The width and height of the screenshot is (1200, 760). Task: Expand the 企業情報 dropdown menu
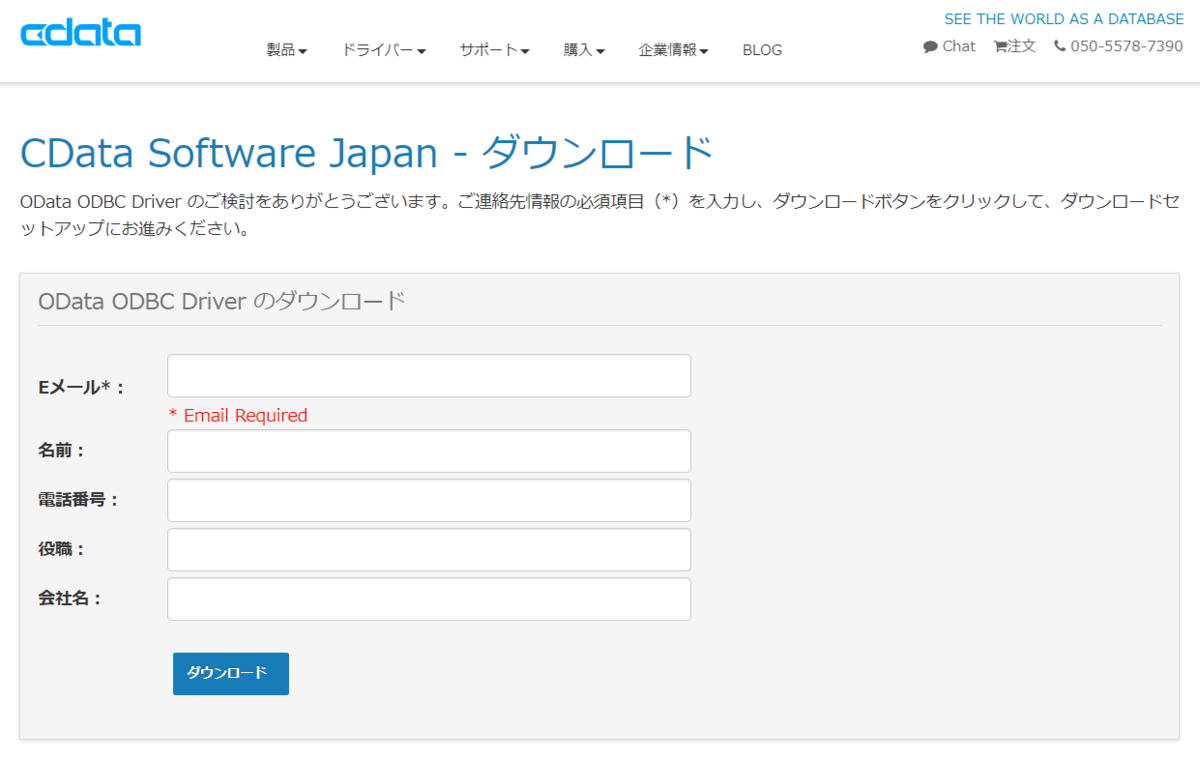click(674, 50)
